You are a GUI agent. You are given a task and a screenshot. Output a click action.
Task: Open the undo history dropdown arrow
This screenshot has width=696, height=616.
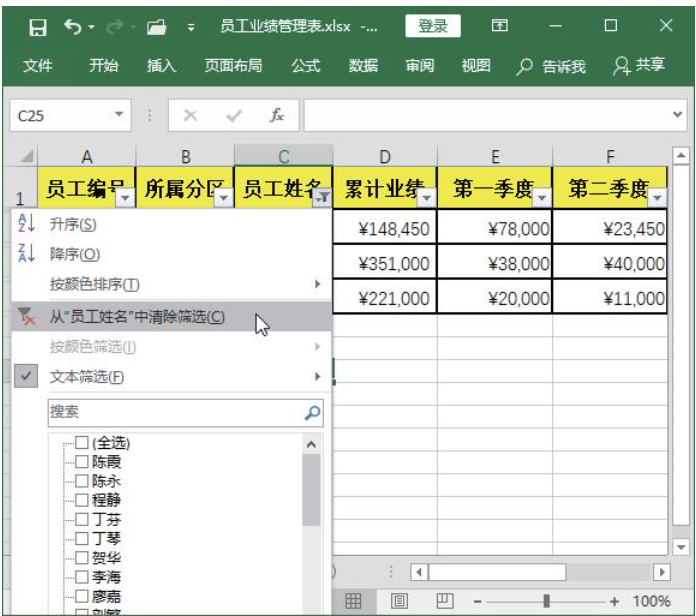(91, 28)
